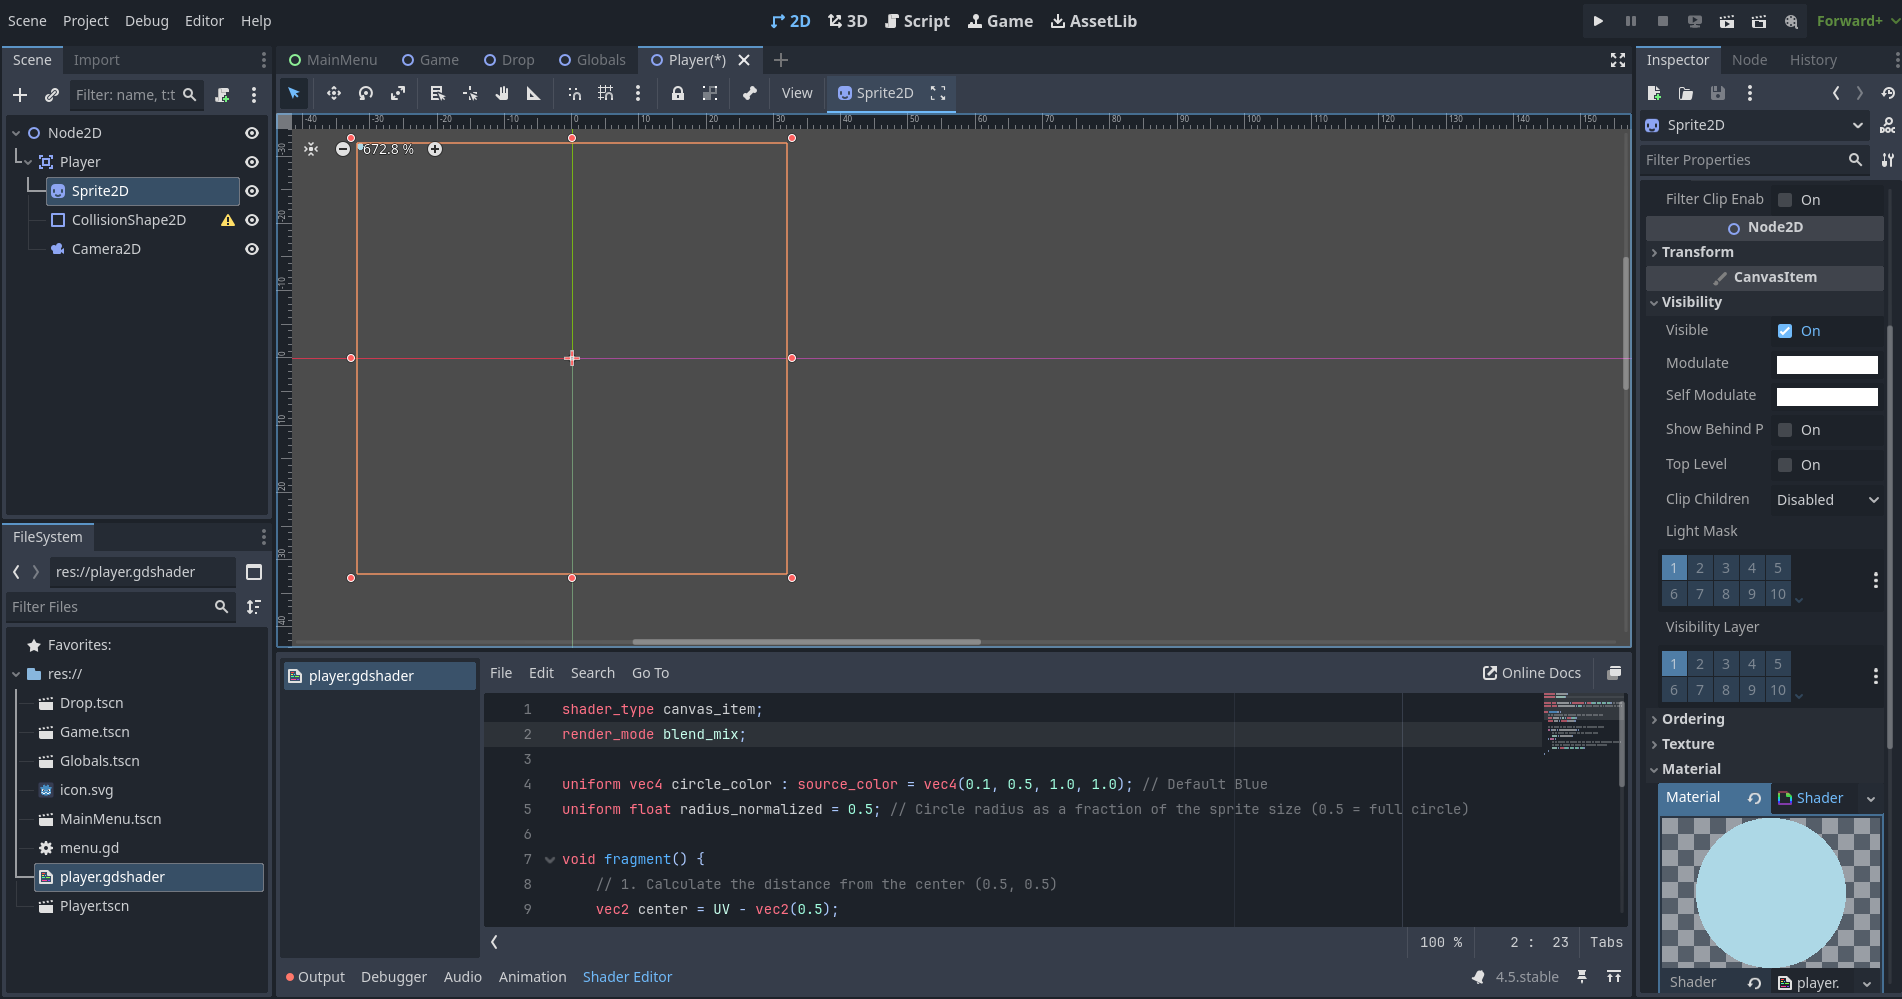
Task: Expand the Transform section
Action: pyautogui.click(x=1698, y=252)
